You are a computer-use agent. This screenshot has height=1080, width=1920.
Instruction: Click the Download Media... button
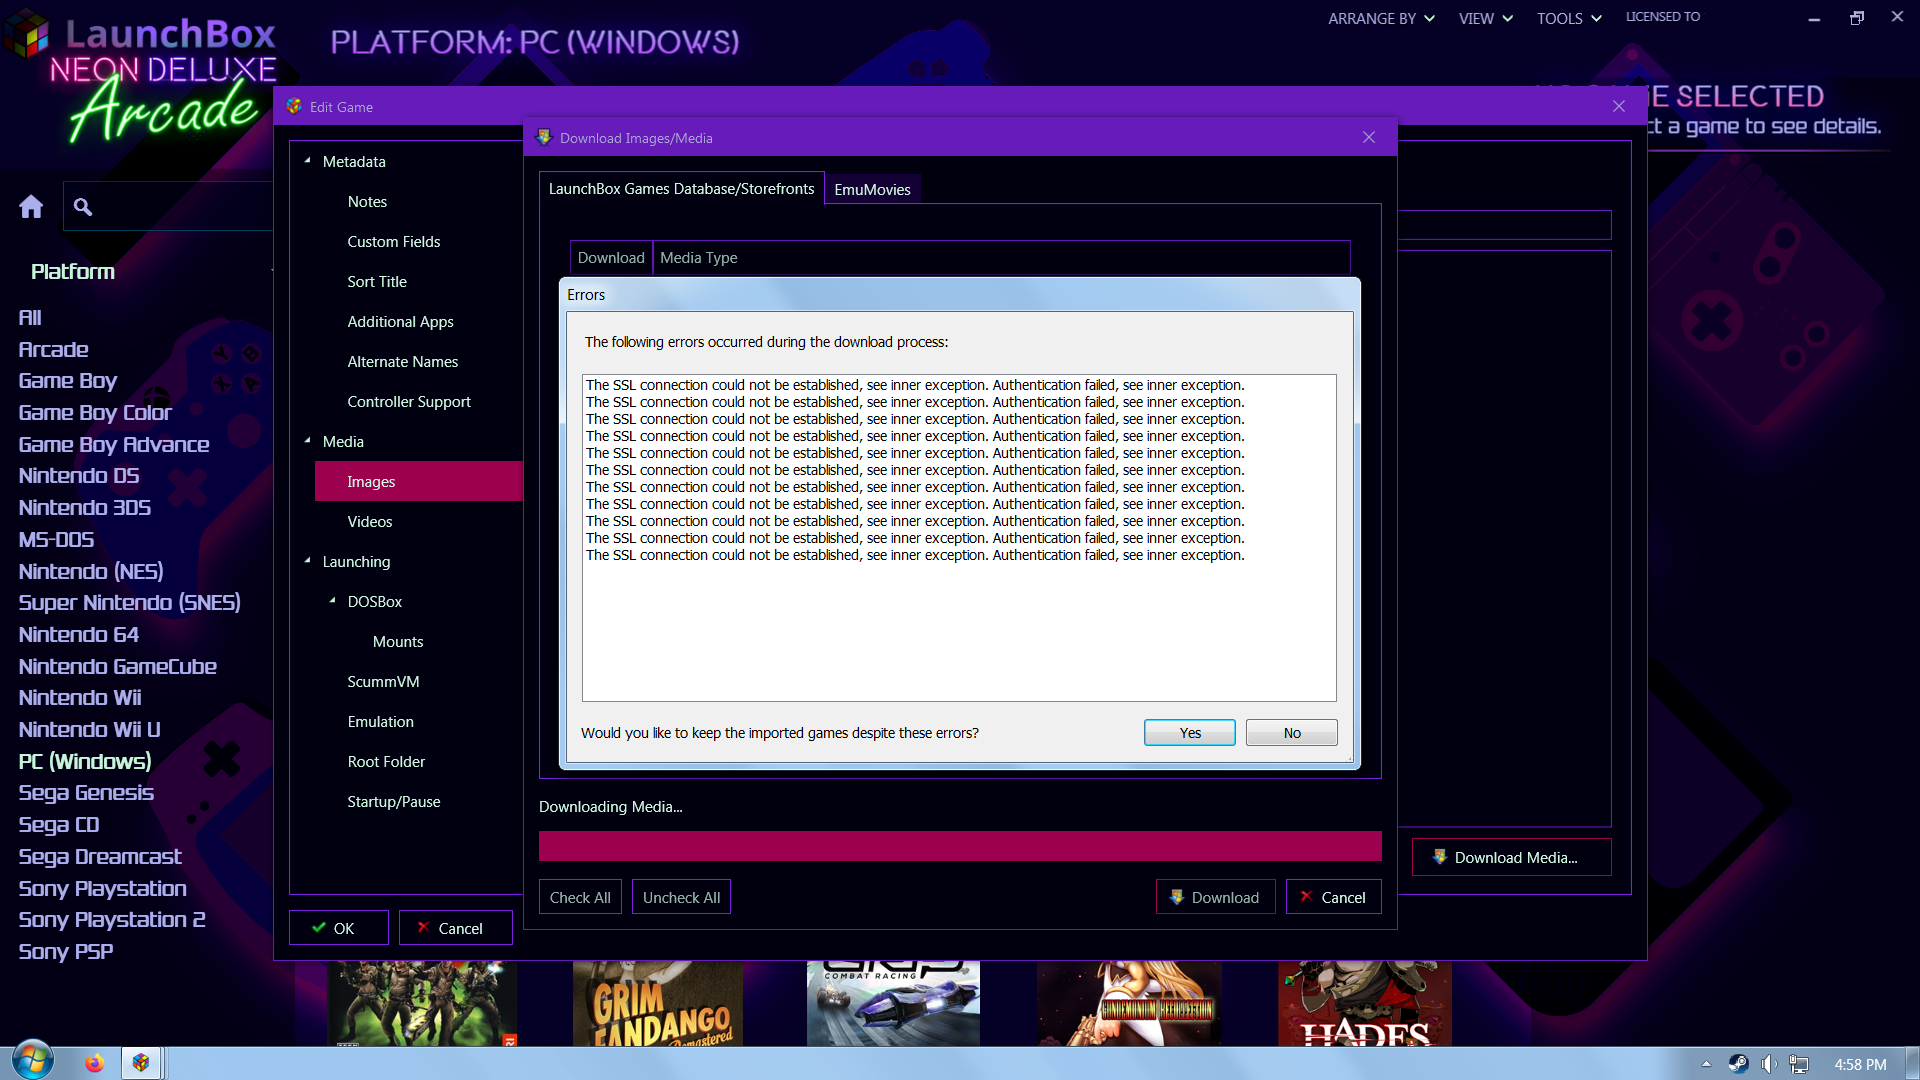pos(1511,857)
